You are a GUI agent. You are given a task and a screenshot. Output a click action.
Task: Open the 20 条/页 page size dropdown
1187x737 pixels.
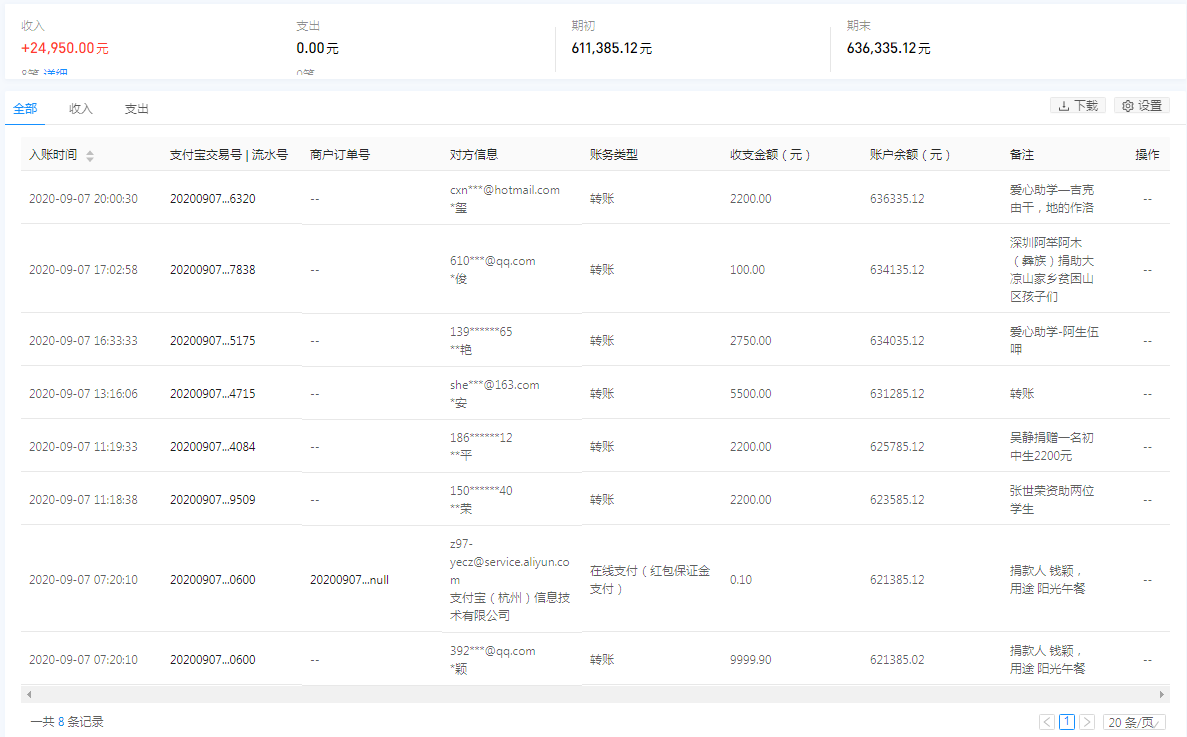(x=1134, y=722)
